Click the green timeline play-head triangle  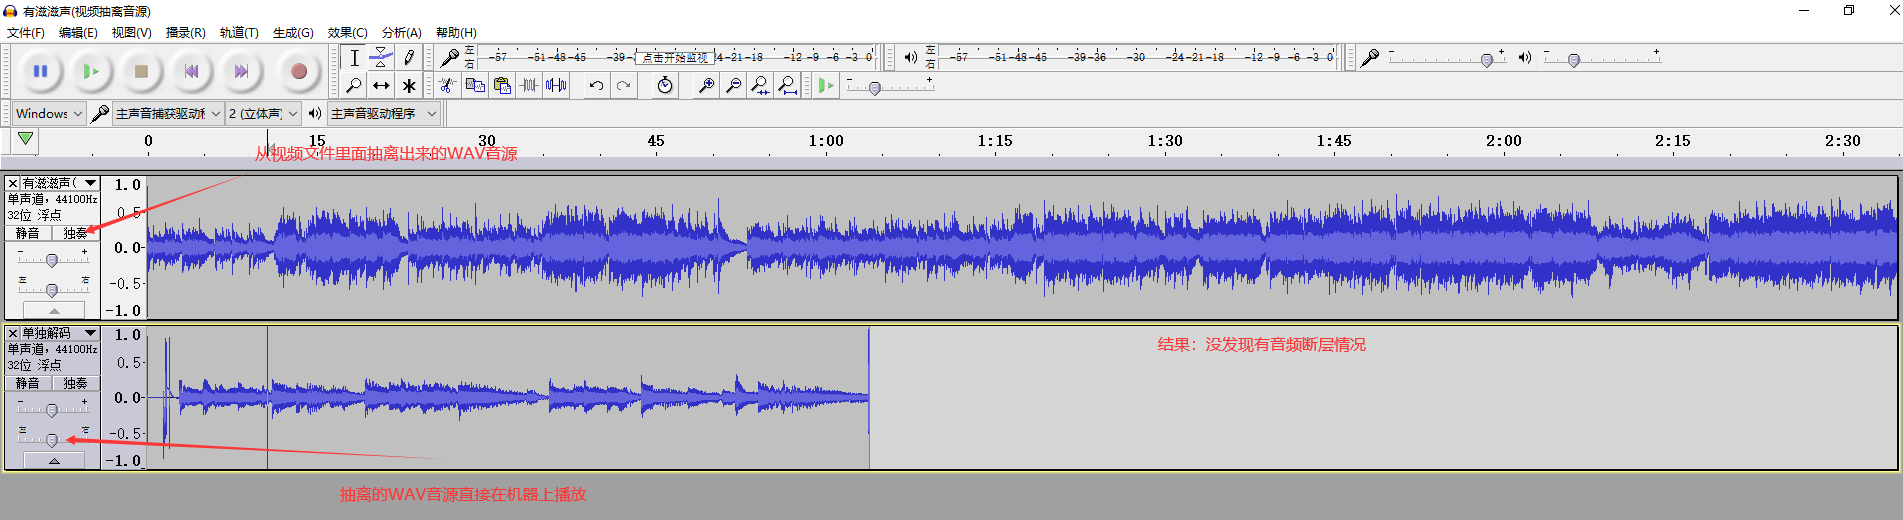click(x=25, y=139)
